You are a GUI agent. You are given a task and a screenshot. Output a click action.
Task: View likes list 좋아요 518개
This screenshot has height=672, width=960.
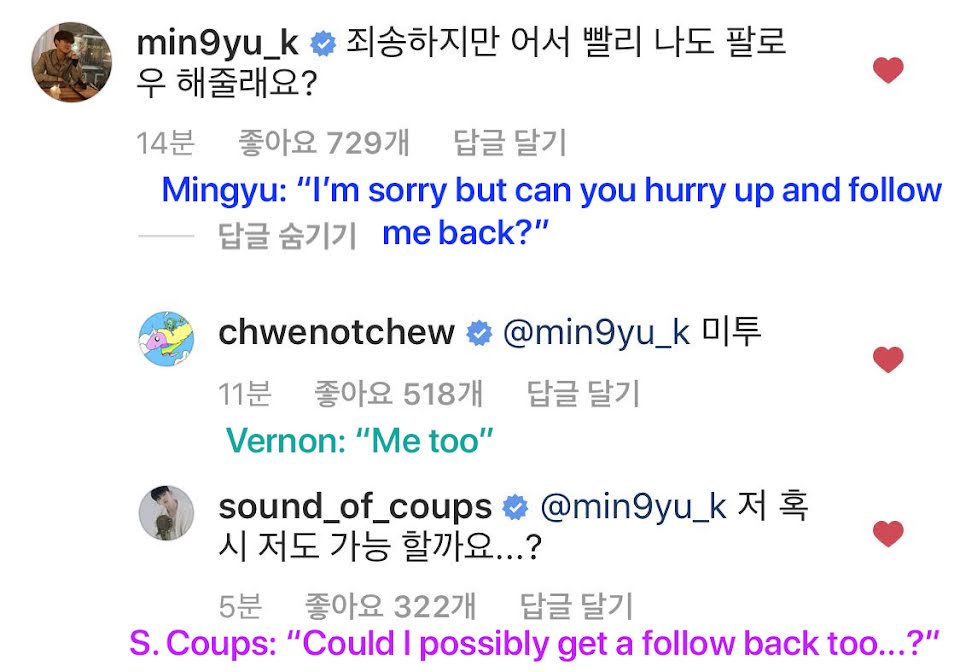(399, 393)
